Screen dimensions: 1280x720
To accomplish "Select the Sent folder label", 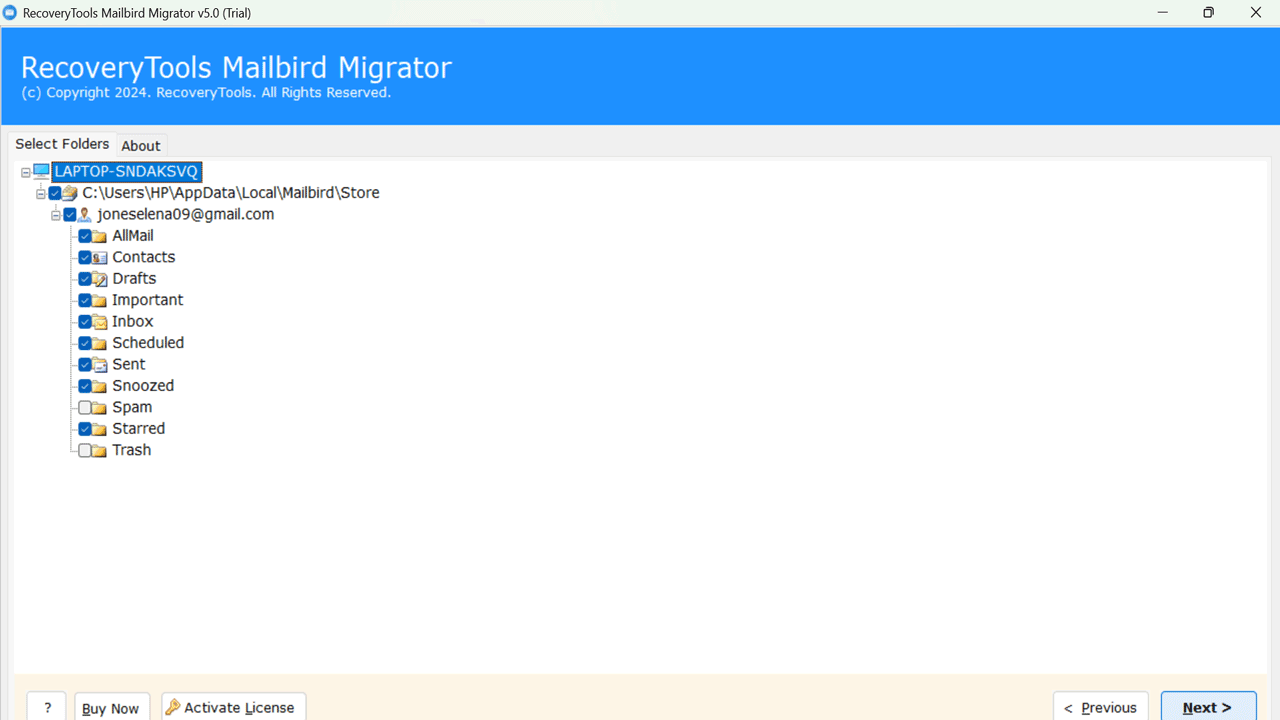I will (129, 365).
